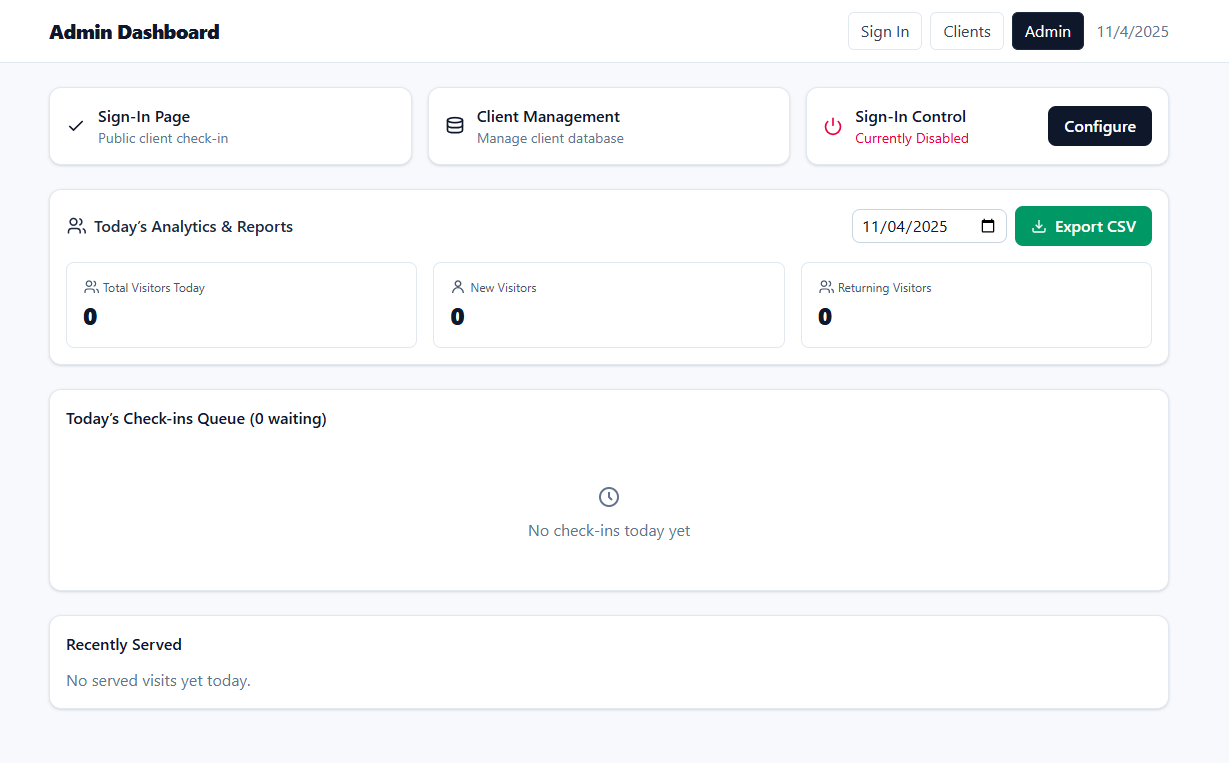Select the Clients navigation tab
This screenshot has width=1229, height=763.
click(966, 31)
